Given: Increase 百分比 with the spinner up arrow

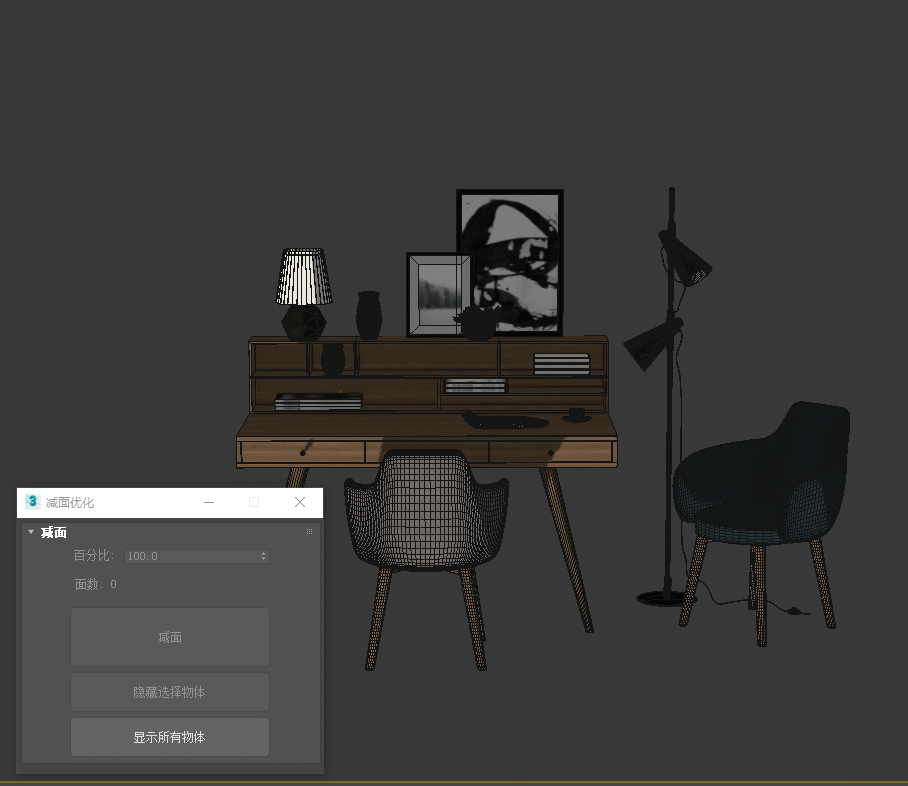Looking at the screenshot, I should (x=264, y=553).
